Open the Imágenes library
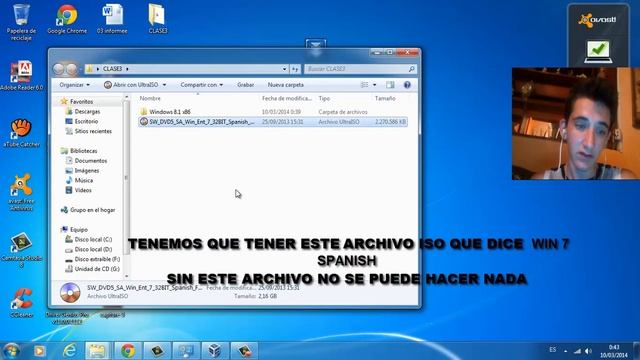The width and height of the screenshot is (640, 360). [87, 170]
